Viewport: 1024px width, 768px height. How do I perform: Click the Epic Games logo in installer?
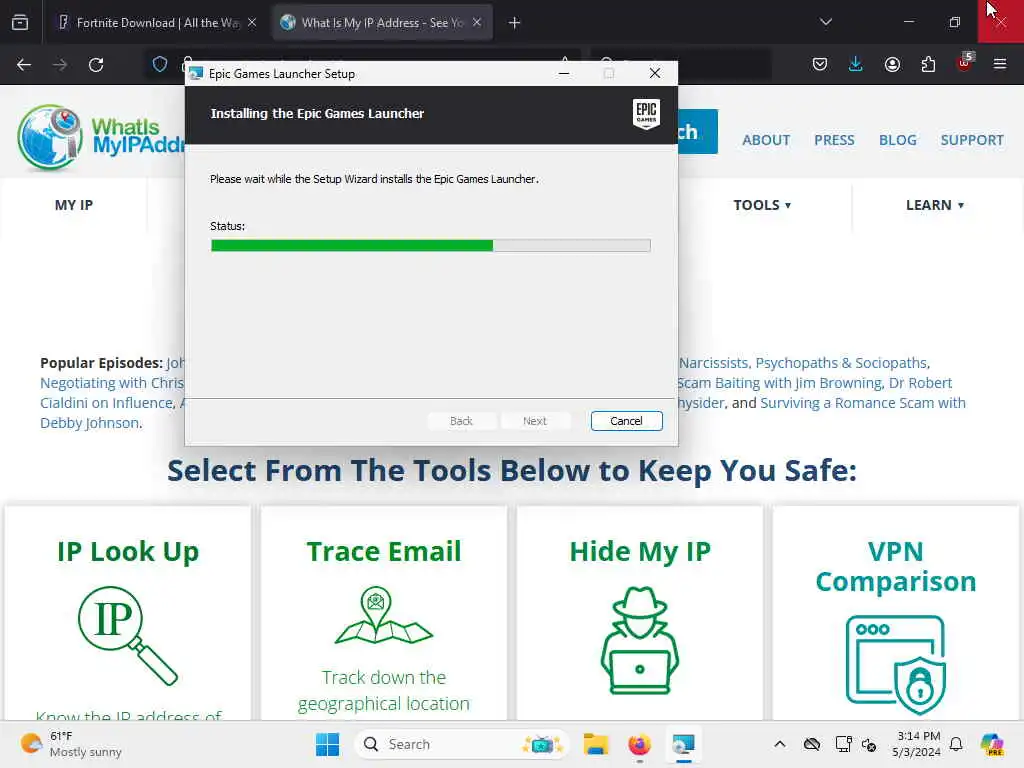point(646,114)
